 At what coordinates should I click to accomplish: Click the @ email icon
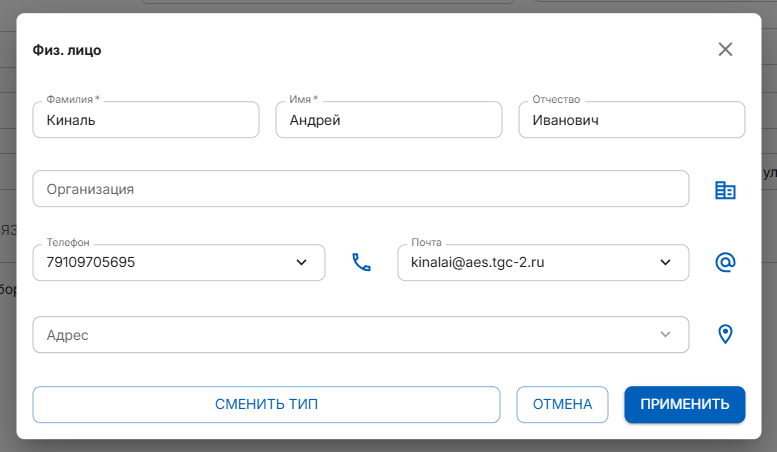pos(725,262)
